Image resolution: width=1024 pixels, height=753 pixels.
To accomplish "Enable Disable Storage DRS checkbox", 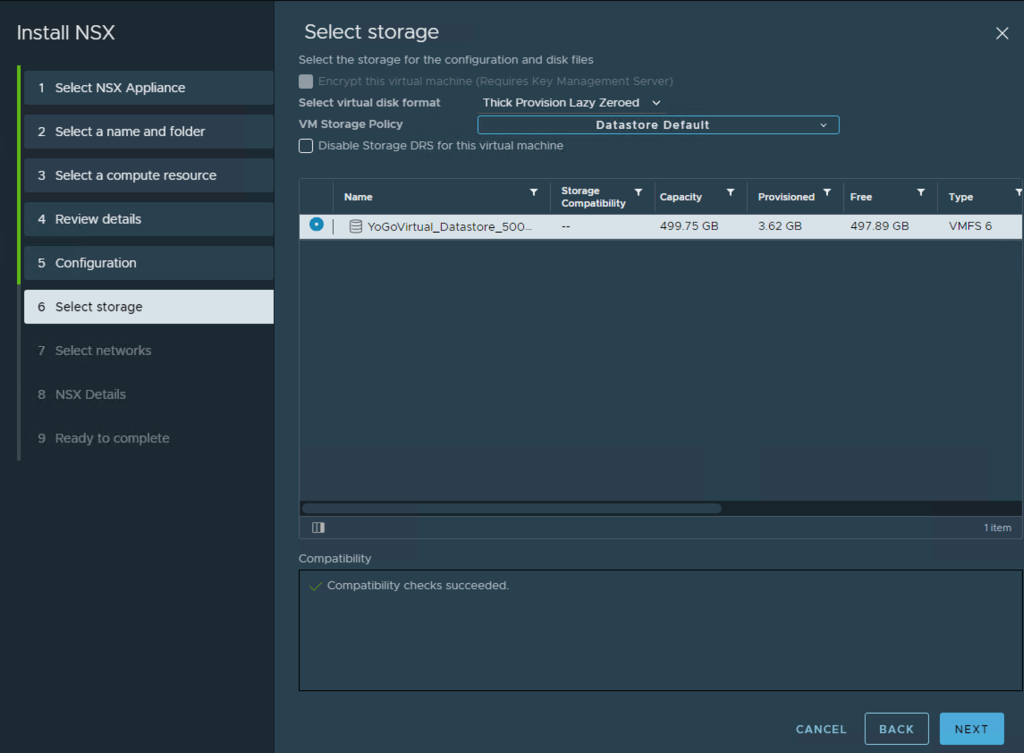I will (306, 146).
